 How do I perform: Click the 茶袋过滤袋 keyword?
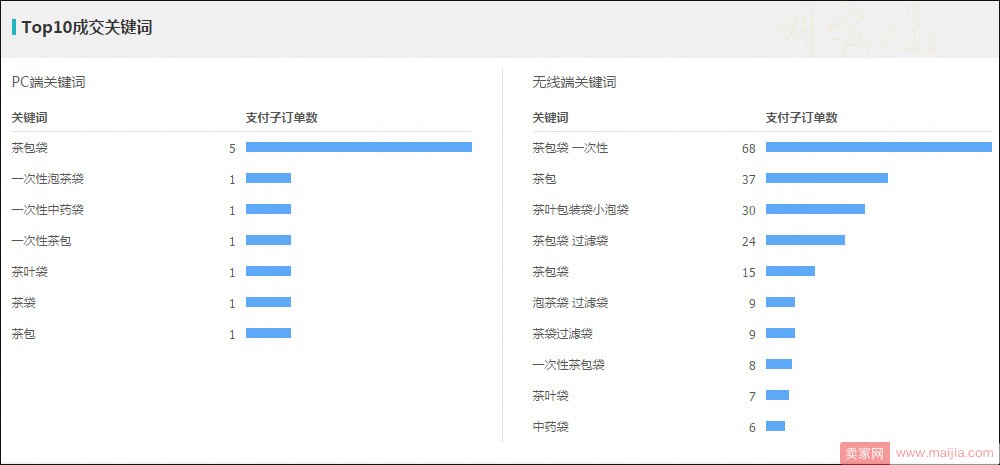562,334
